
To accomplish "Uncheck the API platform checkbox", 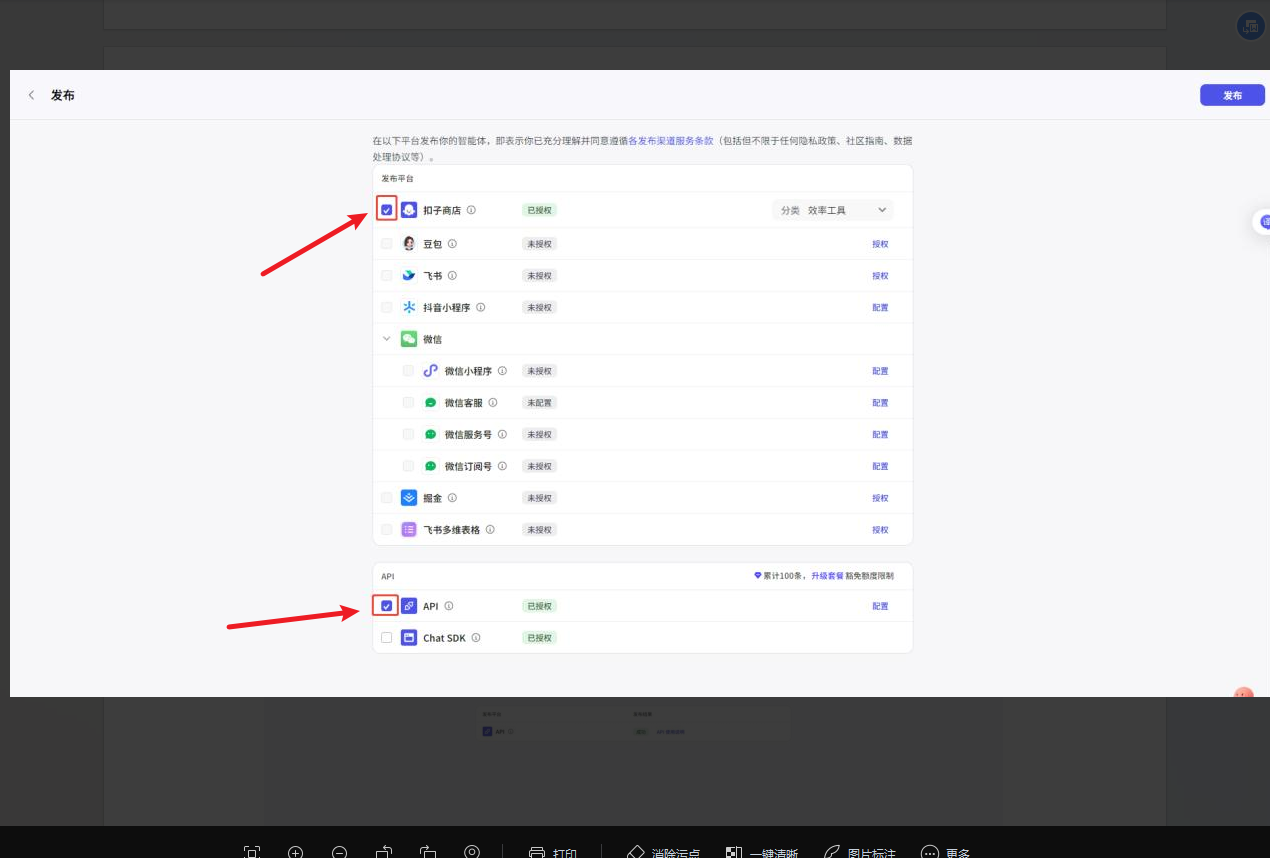I will click(x=387, y=606).
